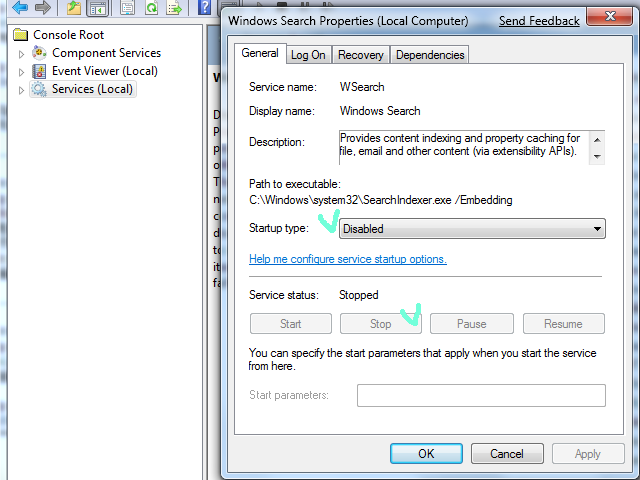
Task: Click the WSearch service name value
Action: [x=362, y=87]
